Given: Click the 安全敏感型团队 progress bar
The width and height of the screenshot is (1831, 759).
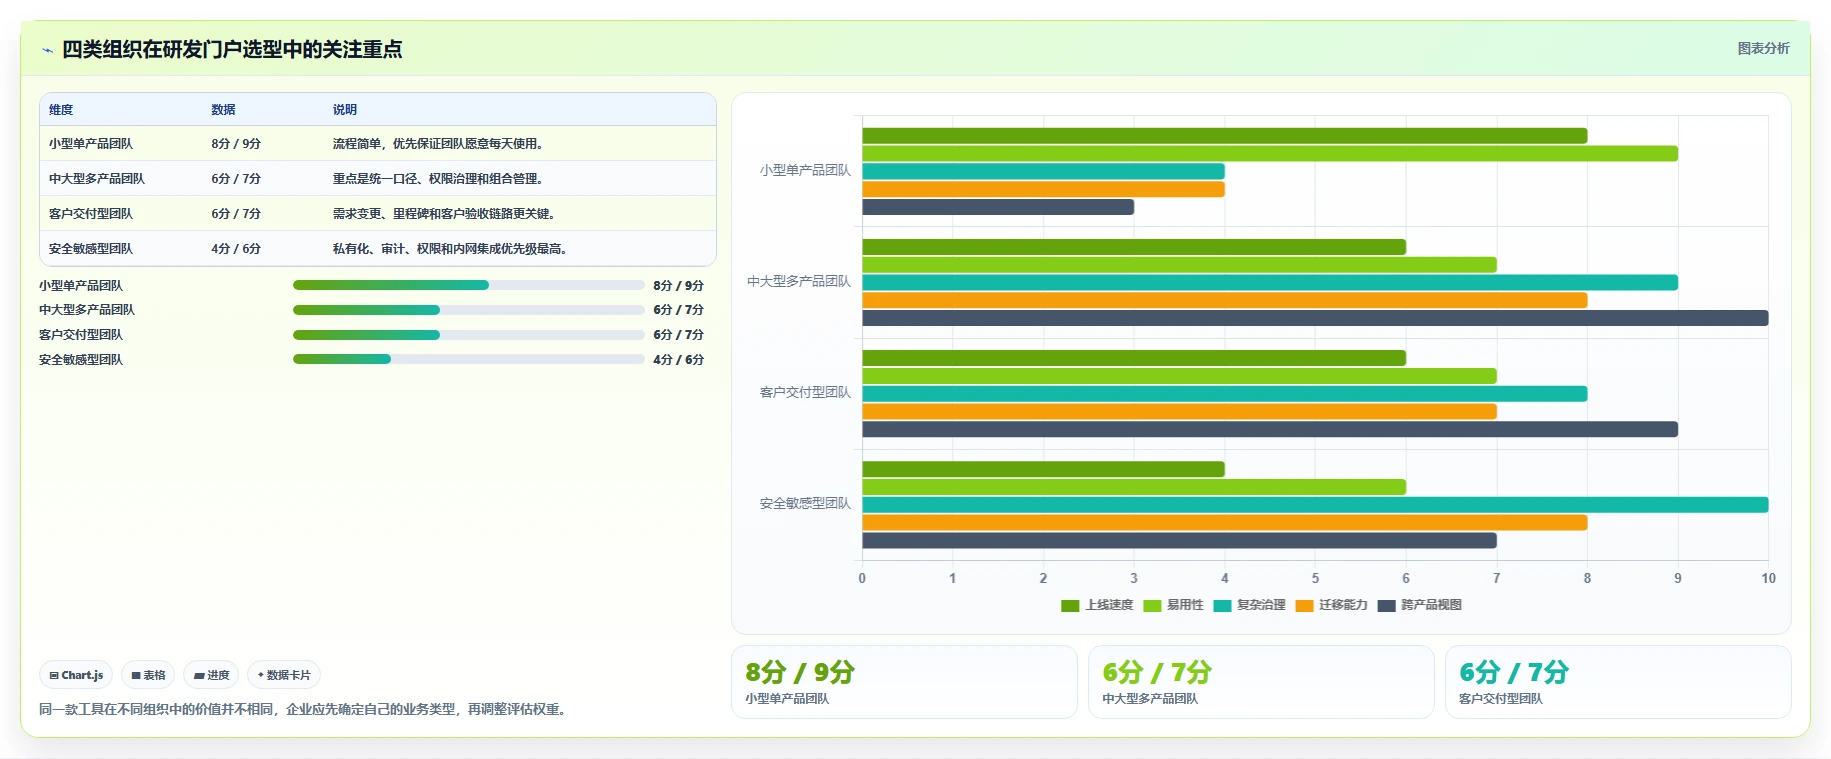Looking at the screenshot, I should [468, 359].
